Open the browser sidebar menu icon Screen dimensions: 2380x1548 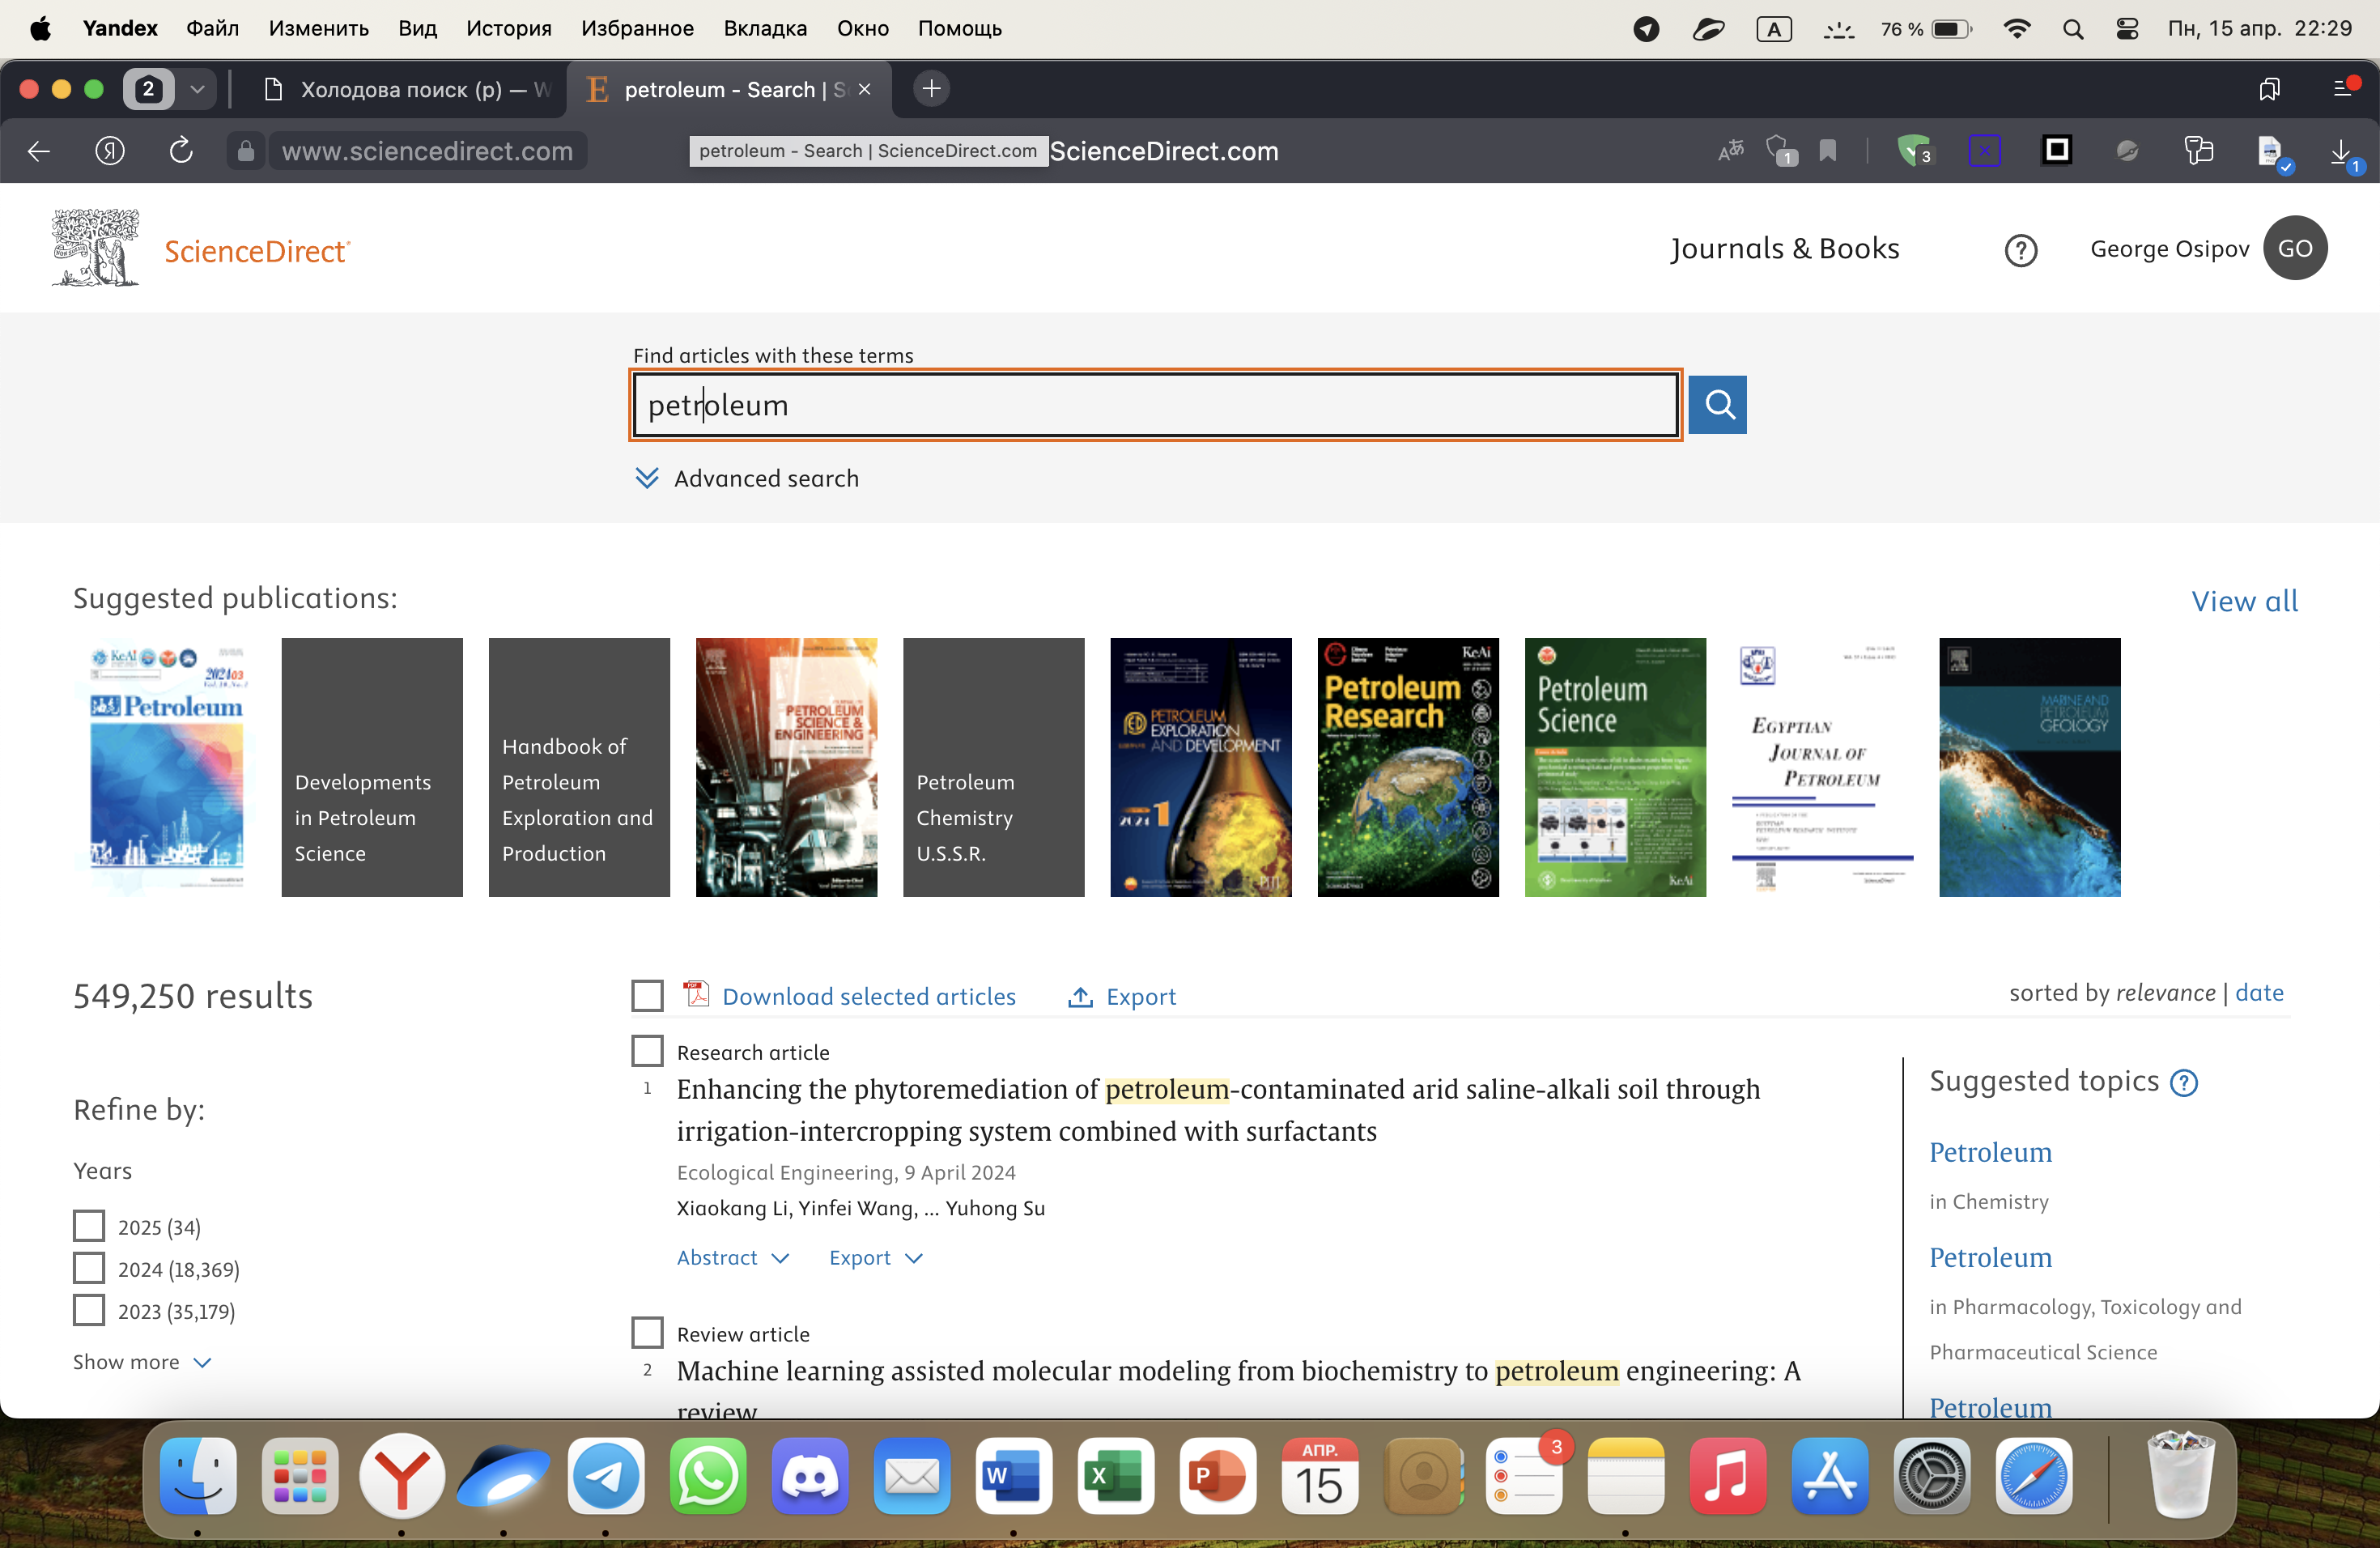tap(2344, 89)
